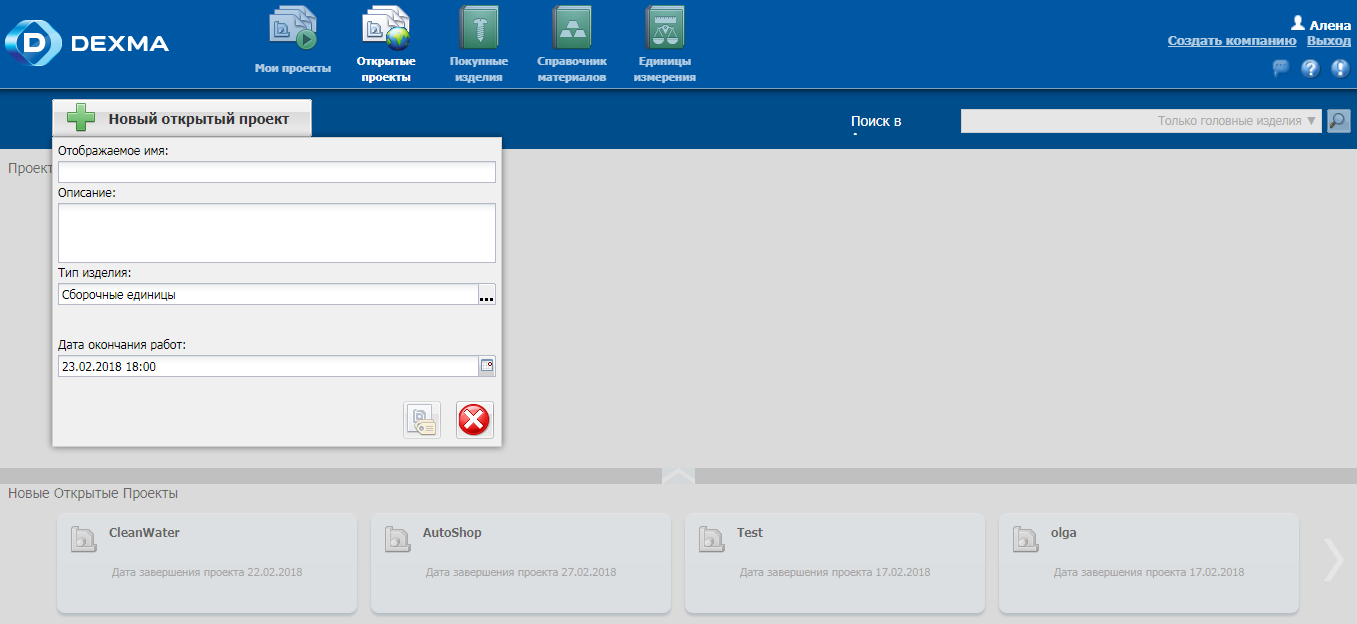The height and width of the screenshot is (624, 1357).
Task: Click the red cancel cross button
Action: (x=475, y=420)
